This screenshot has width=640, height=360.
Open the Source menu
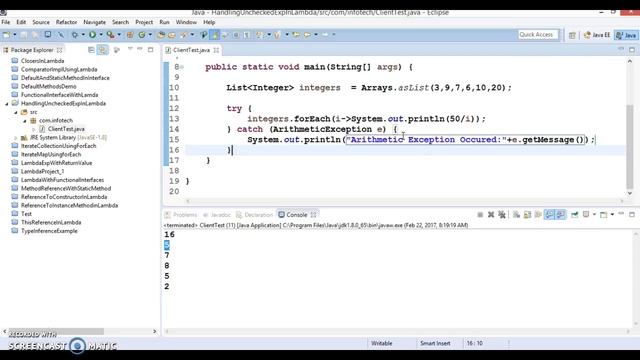pyautogui.click(x=41, y=22)
